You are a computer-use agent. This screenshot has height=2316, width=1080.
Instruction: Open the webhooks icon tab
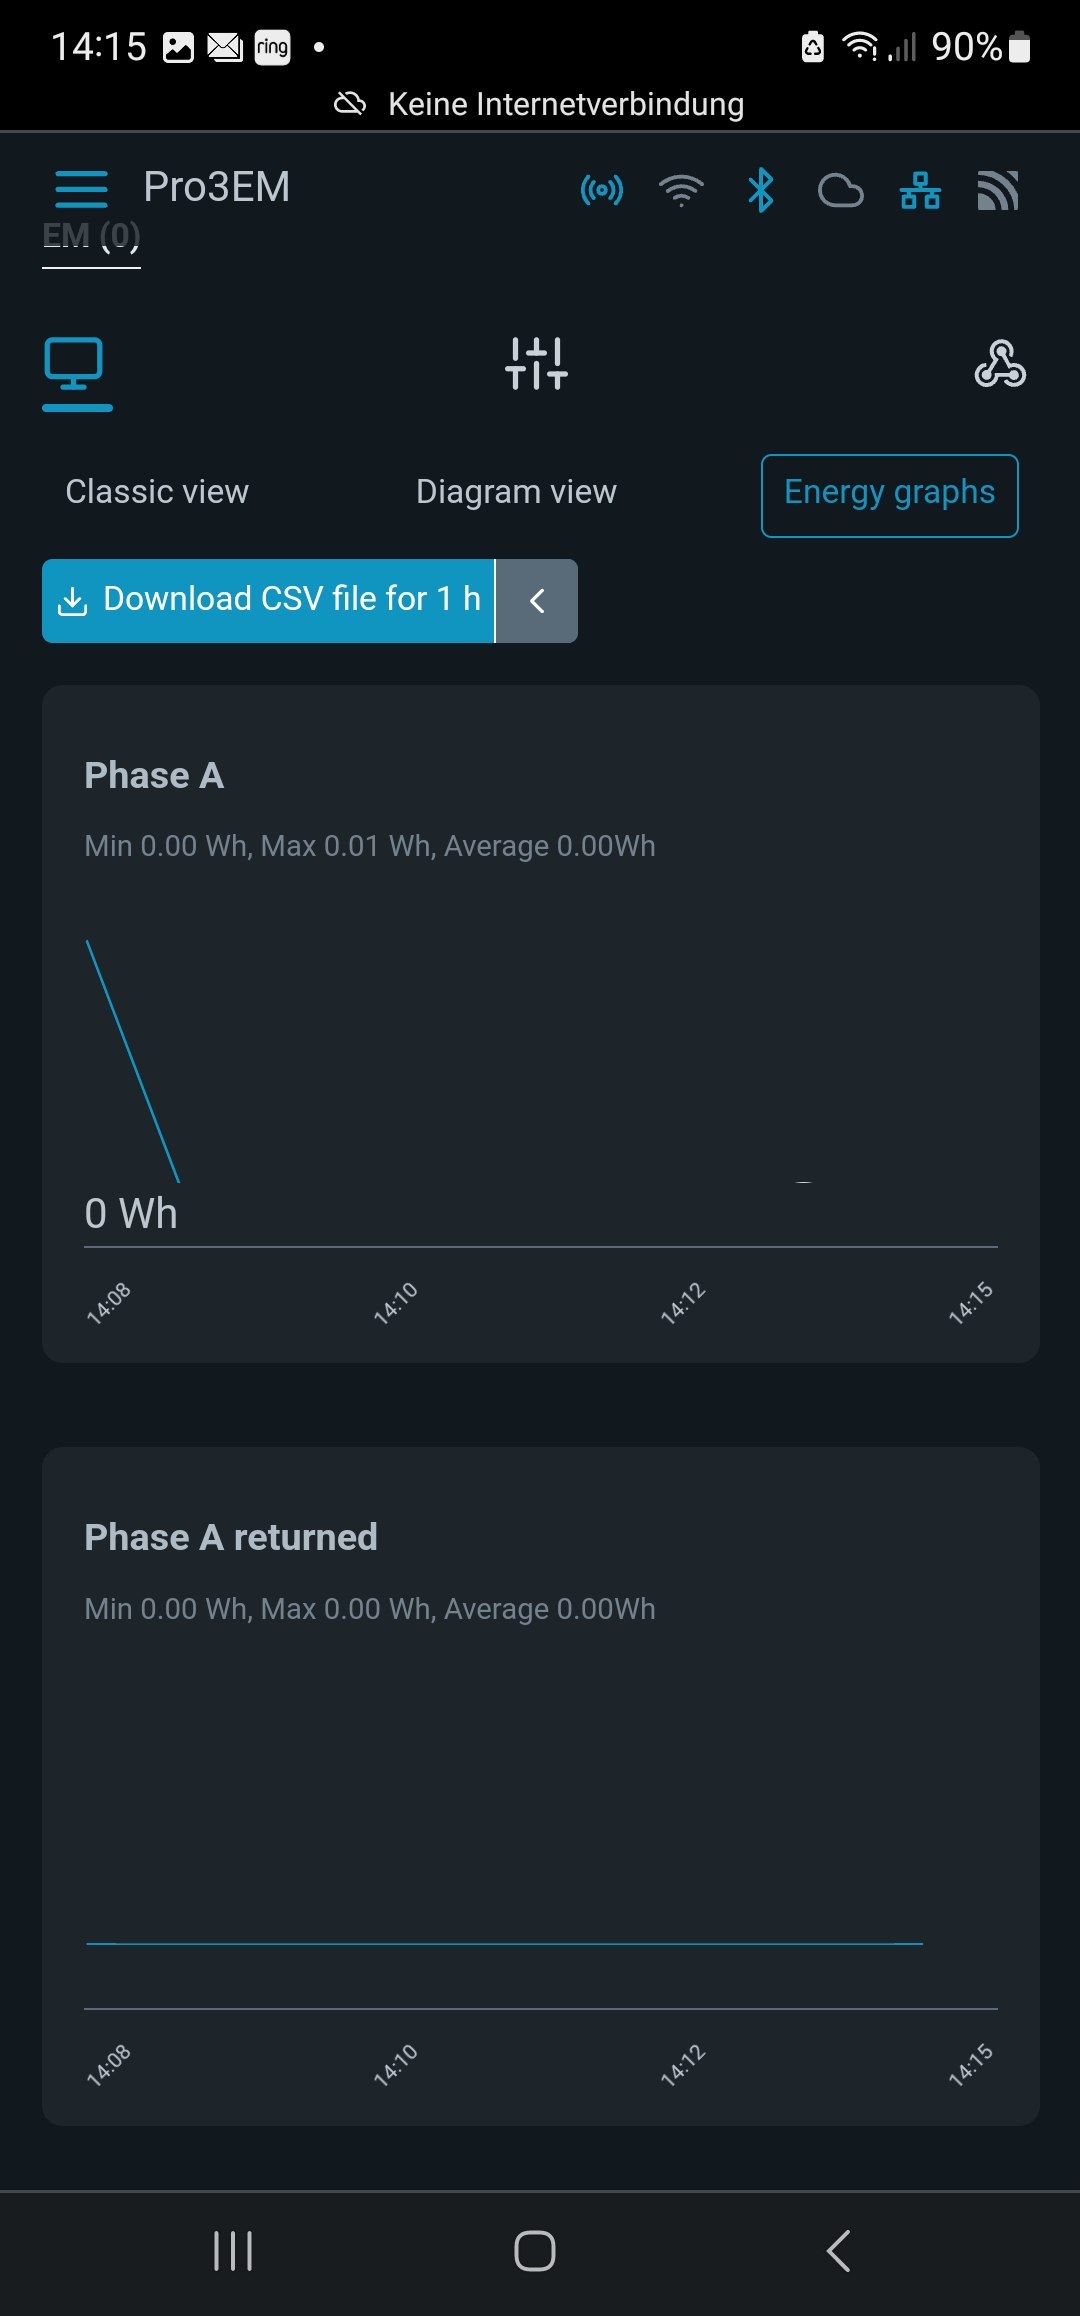tap(1000, 364)
